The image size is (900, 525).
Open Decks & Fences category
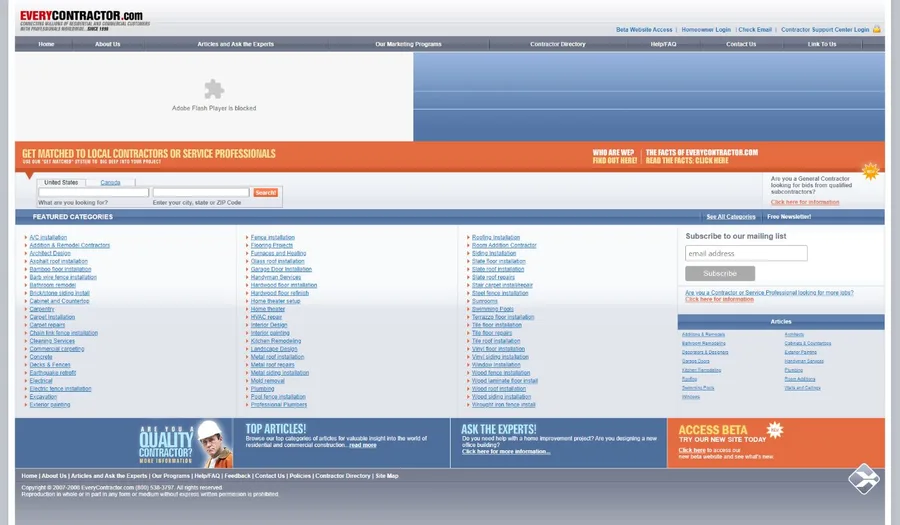(50, 364)
